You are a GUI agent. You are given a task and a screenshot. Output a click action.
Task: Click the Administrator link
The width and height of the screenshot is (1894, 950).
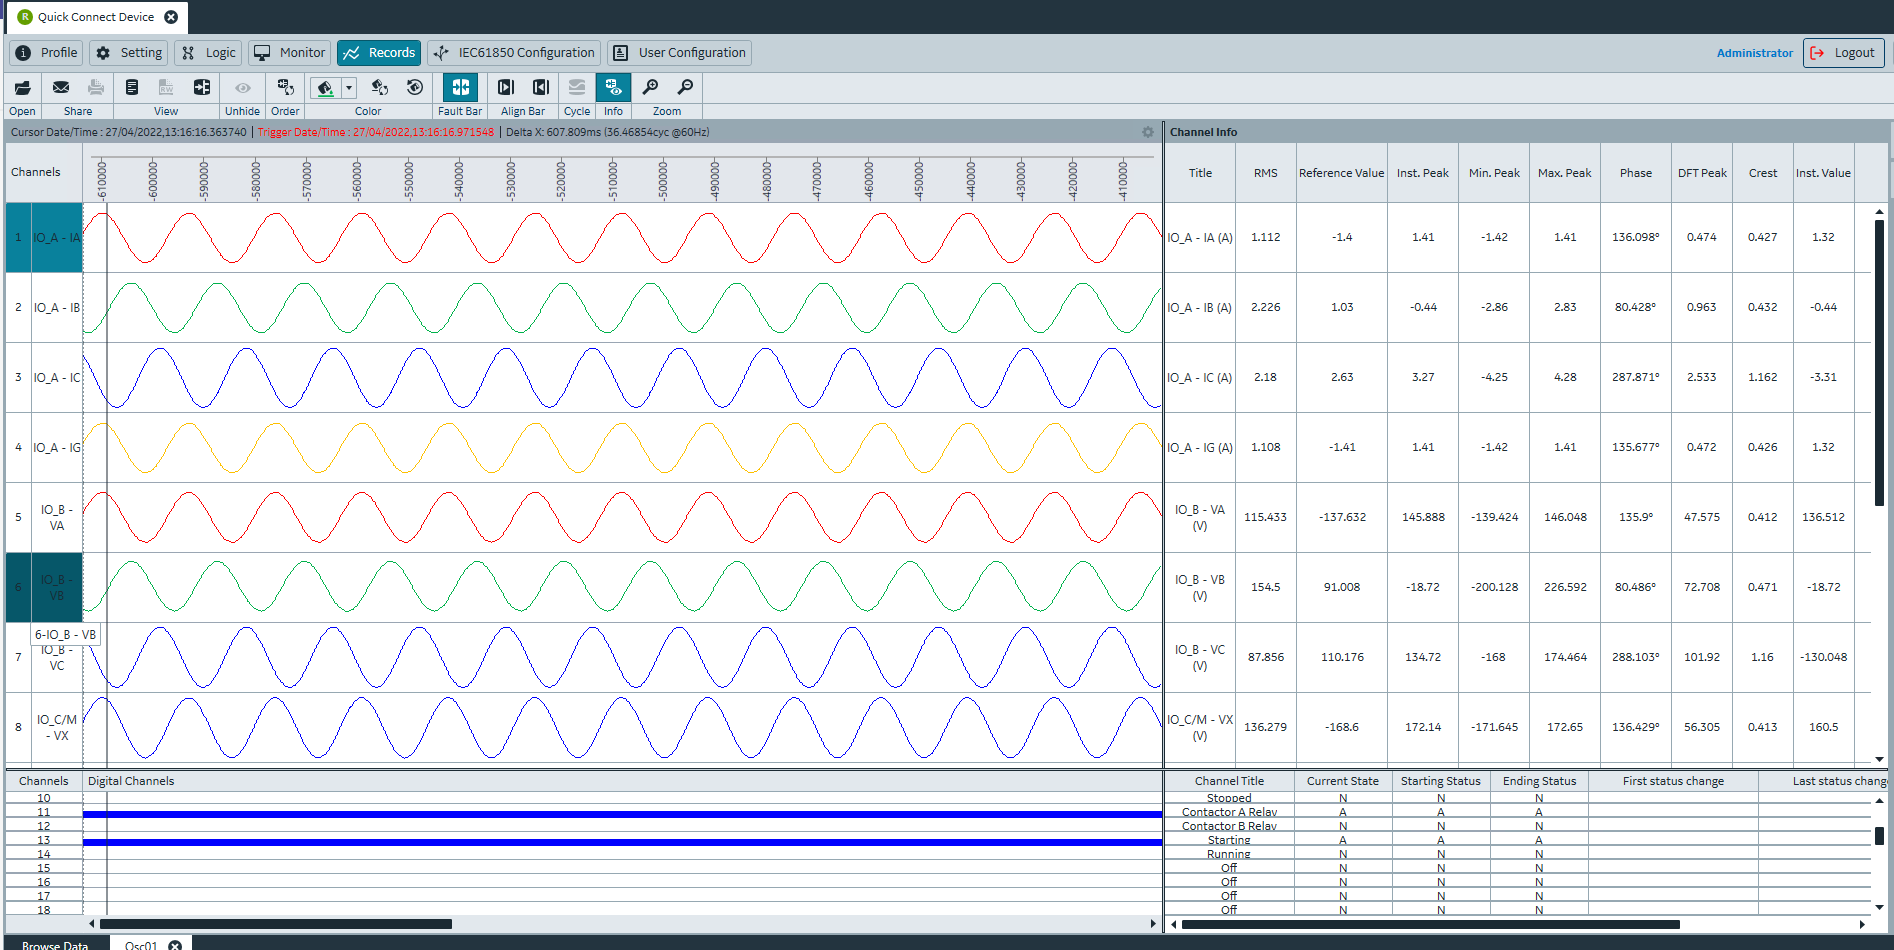tap(1754, 53)
